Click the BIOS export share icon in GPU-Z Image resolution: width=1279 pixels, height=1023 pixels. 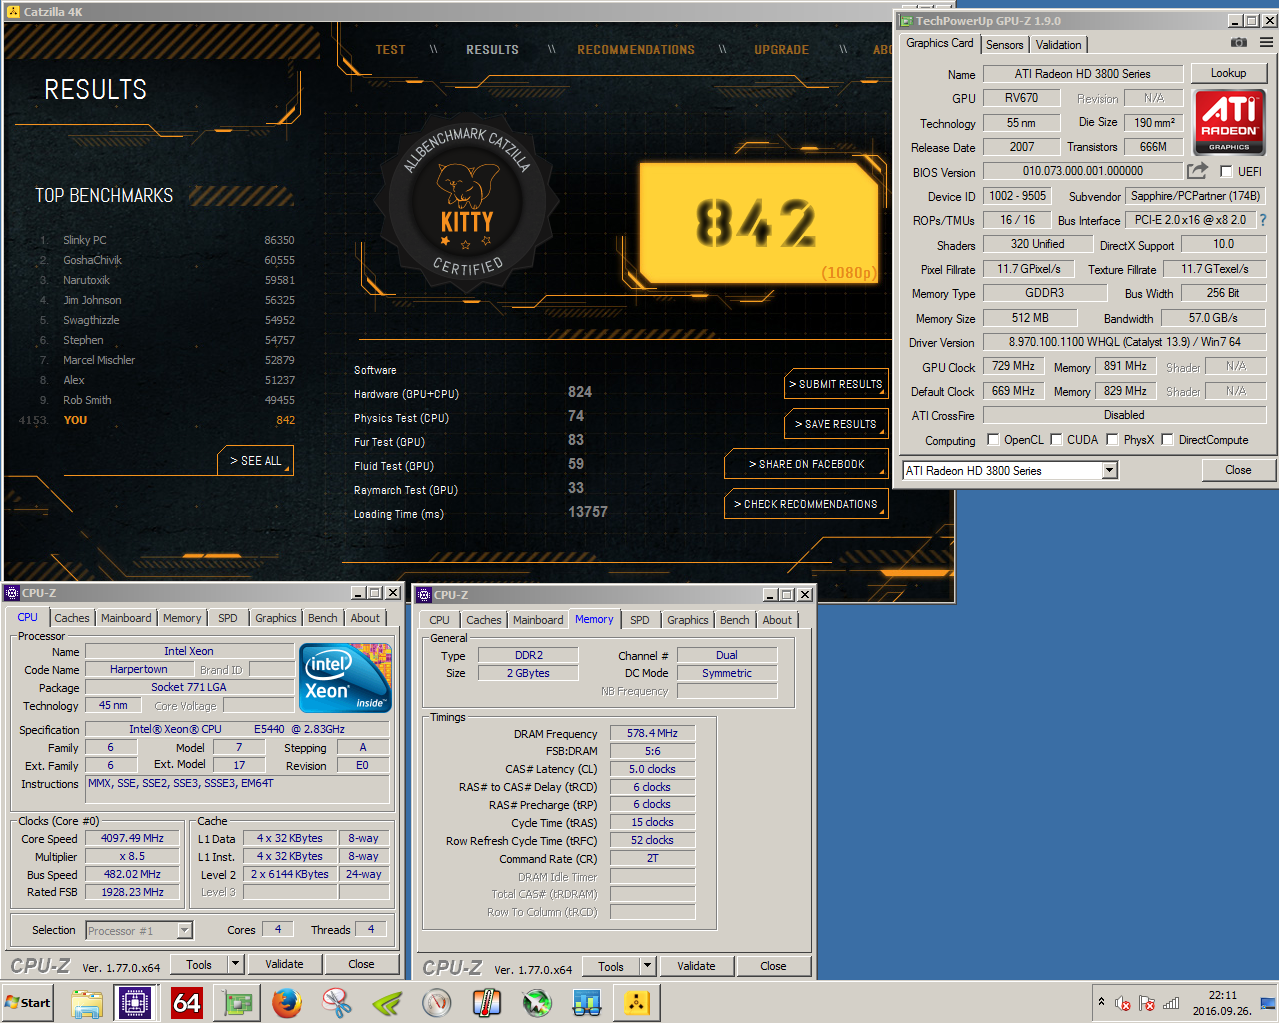click(1197, 171)
